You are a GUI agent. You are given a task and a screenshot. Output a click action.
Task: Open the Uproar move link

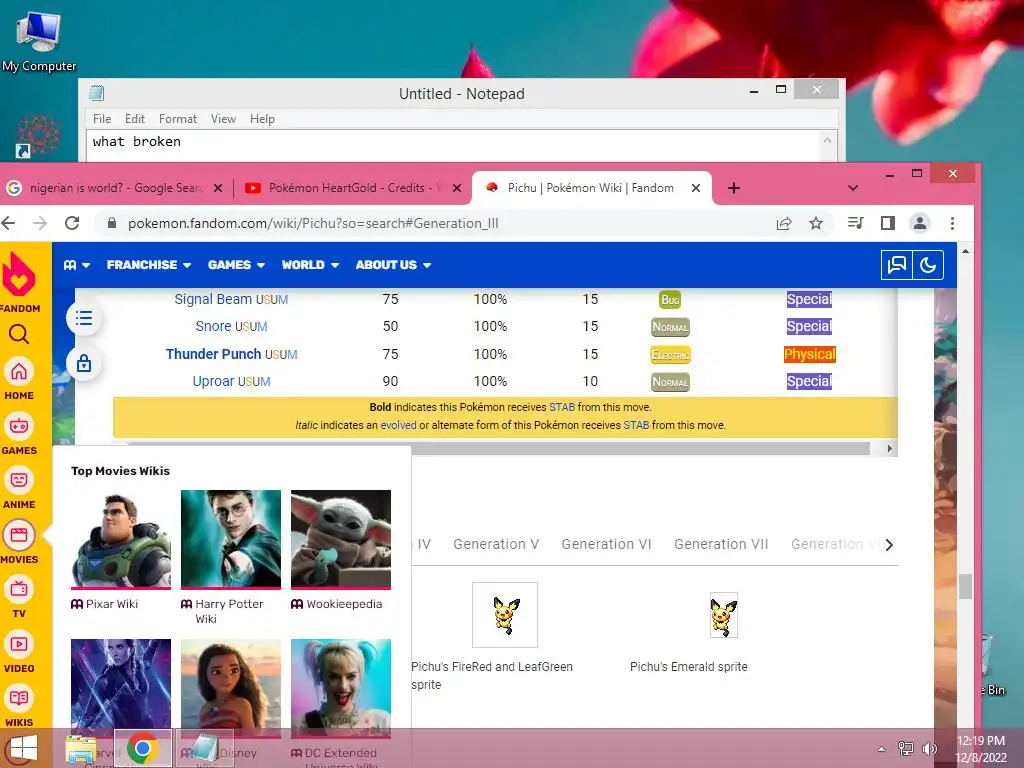coord(213,381)
